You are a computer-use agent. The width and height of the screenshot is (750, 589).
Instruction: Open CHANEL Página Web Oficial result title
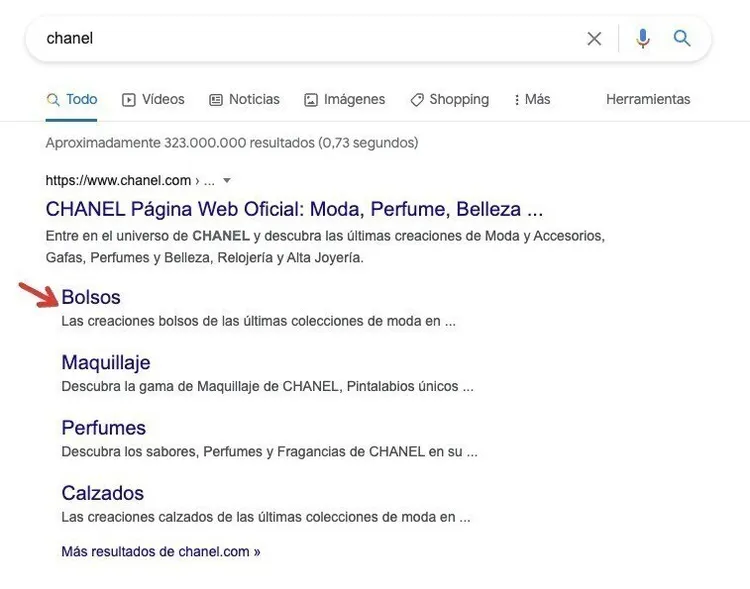point(294,209)
